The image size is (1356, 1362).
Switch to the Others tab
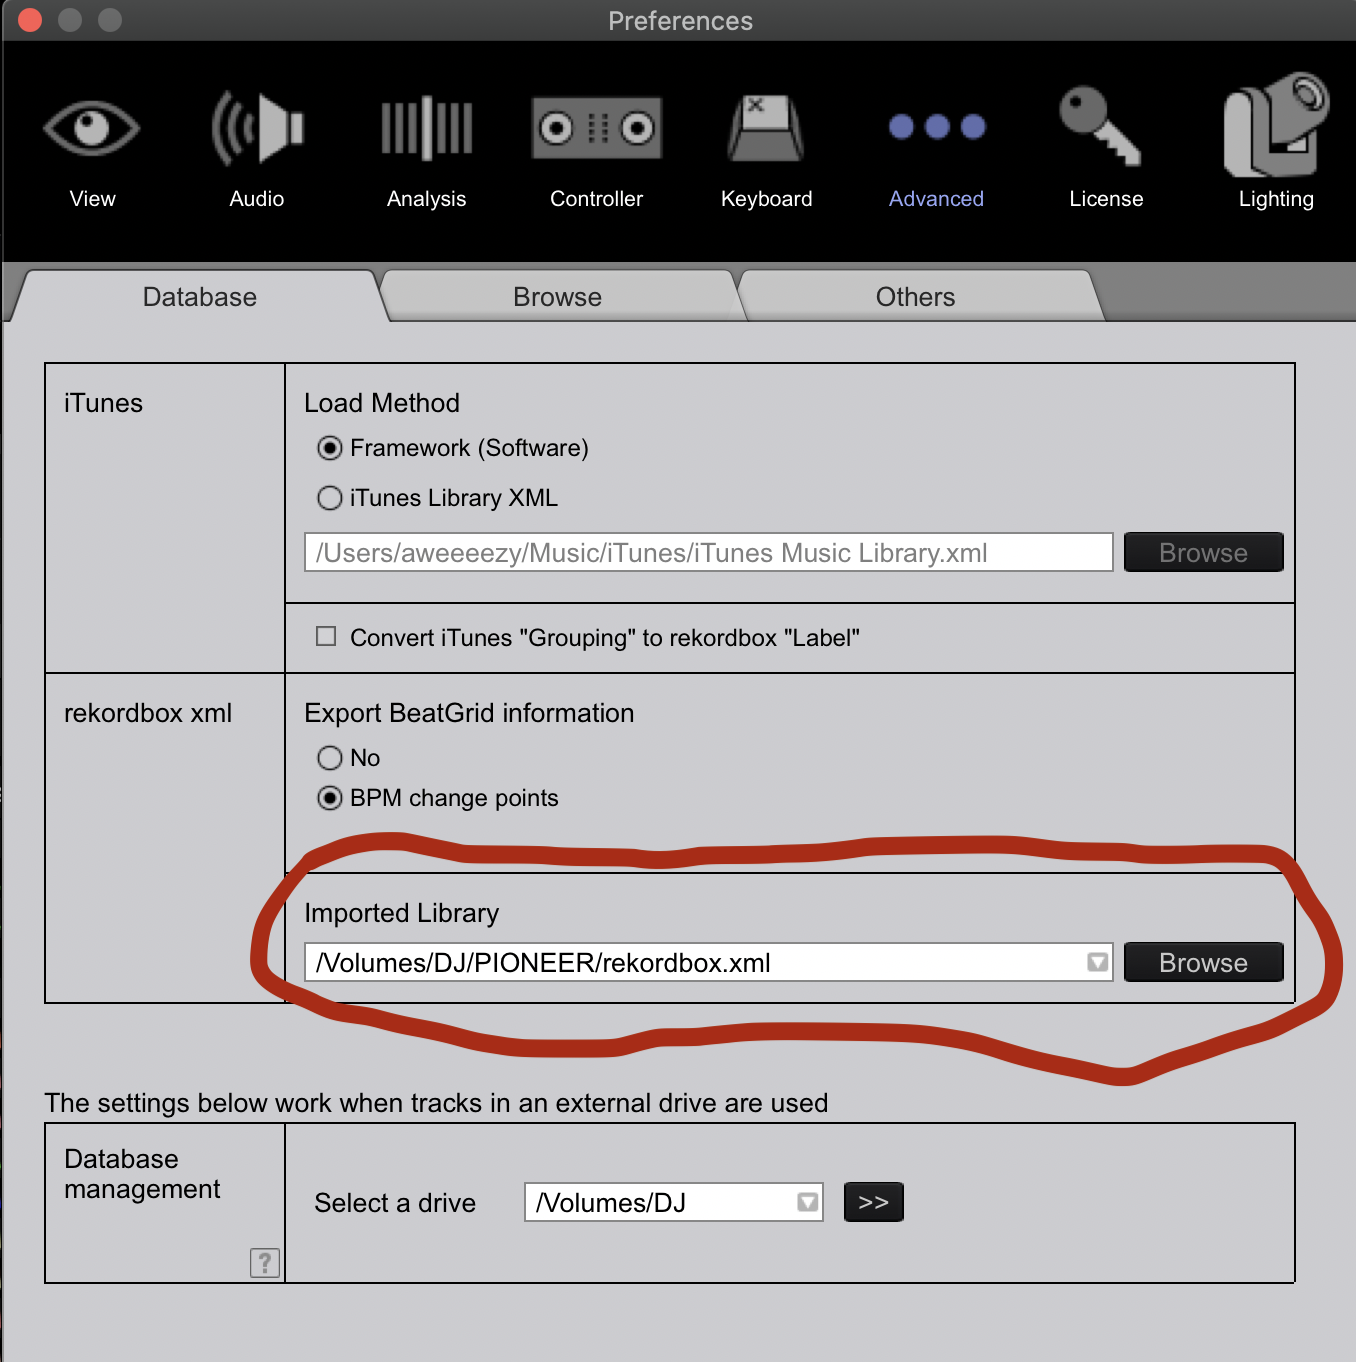[x=915, y=297]
